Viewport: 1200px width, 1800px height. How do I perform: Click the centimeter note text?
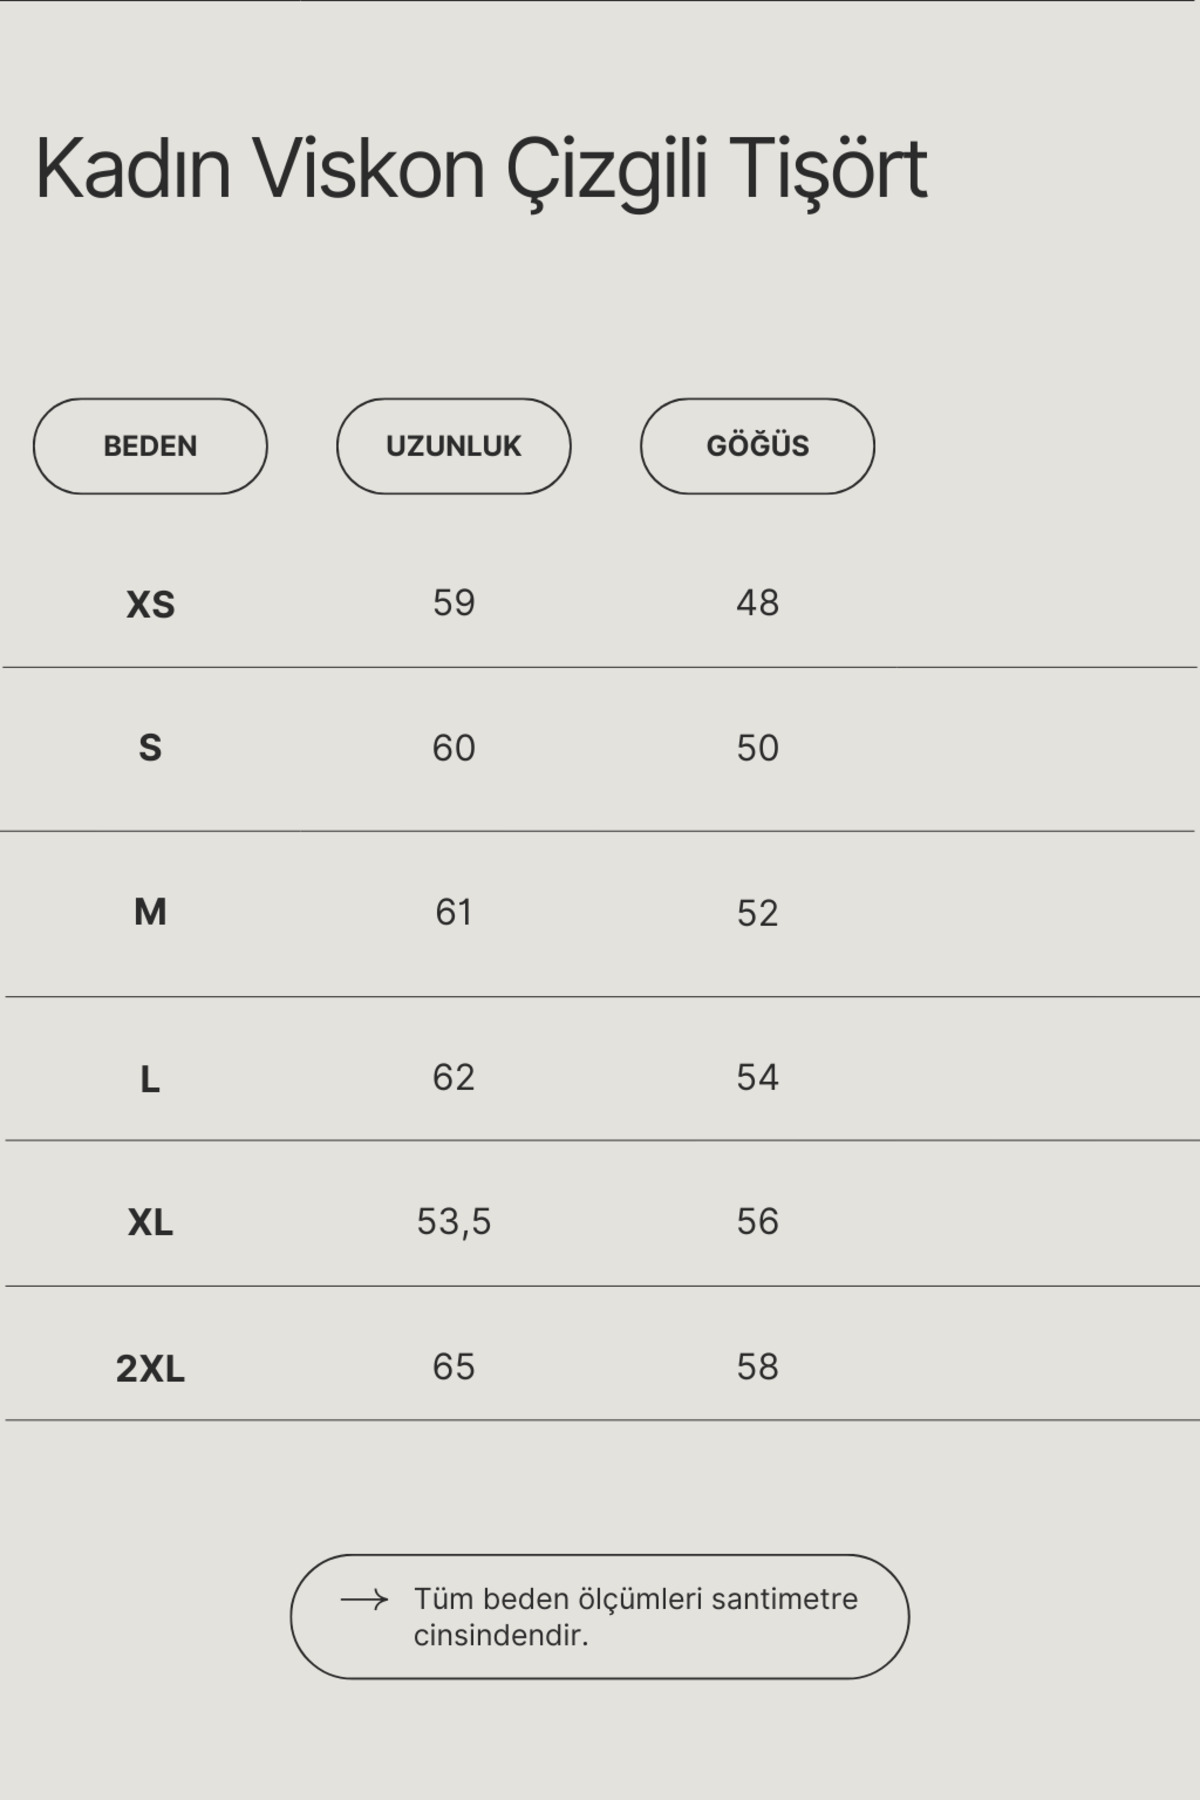(x=635, y=1616)
